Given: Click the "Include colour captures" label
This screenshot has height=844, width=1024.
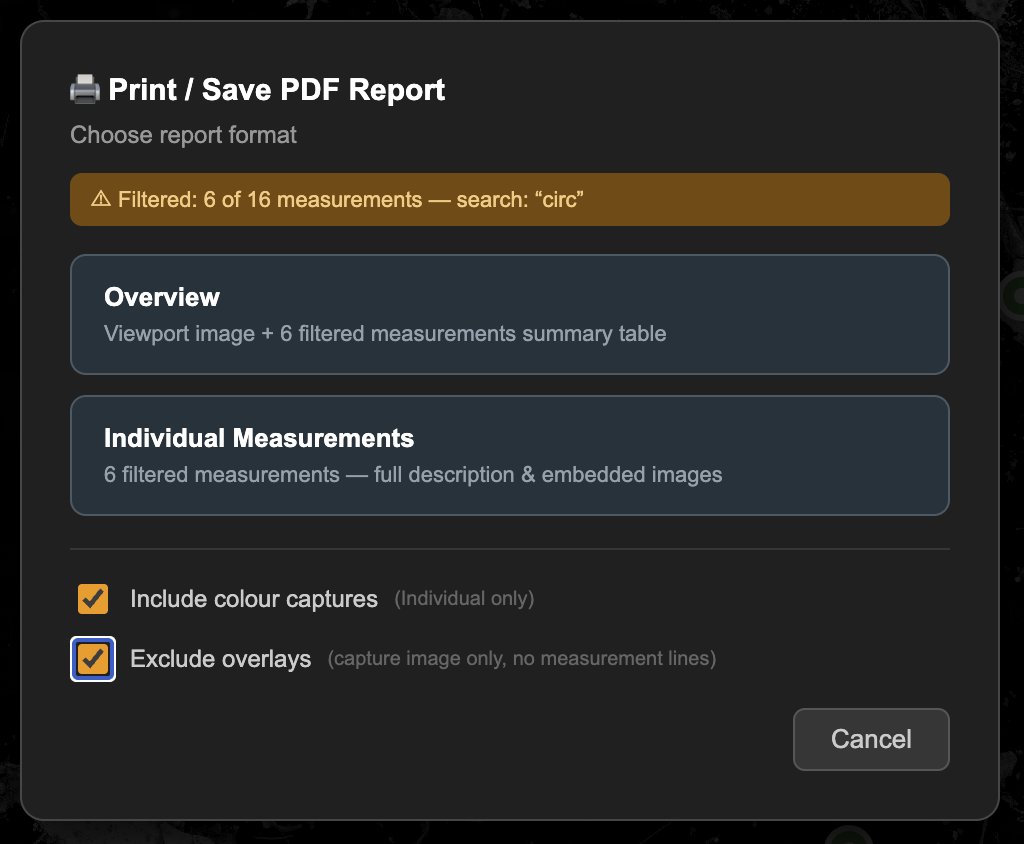Looking at the screenshot, I should pyautogui.click(x=254, y=599).
